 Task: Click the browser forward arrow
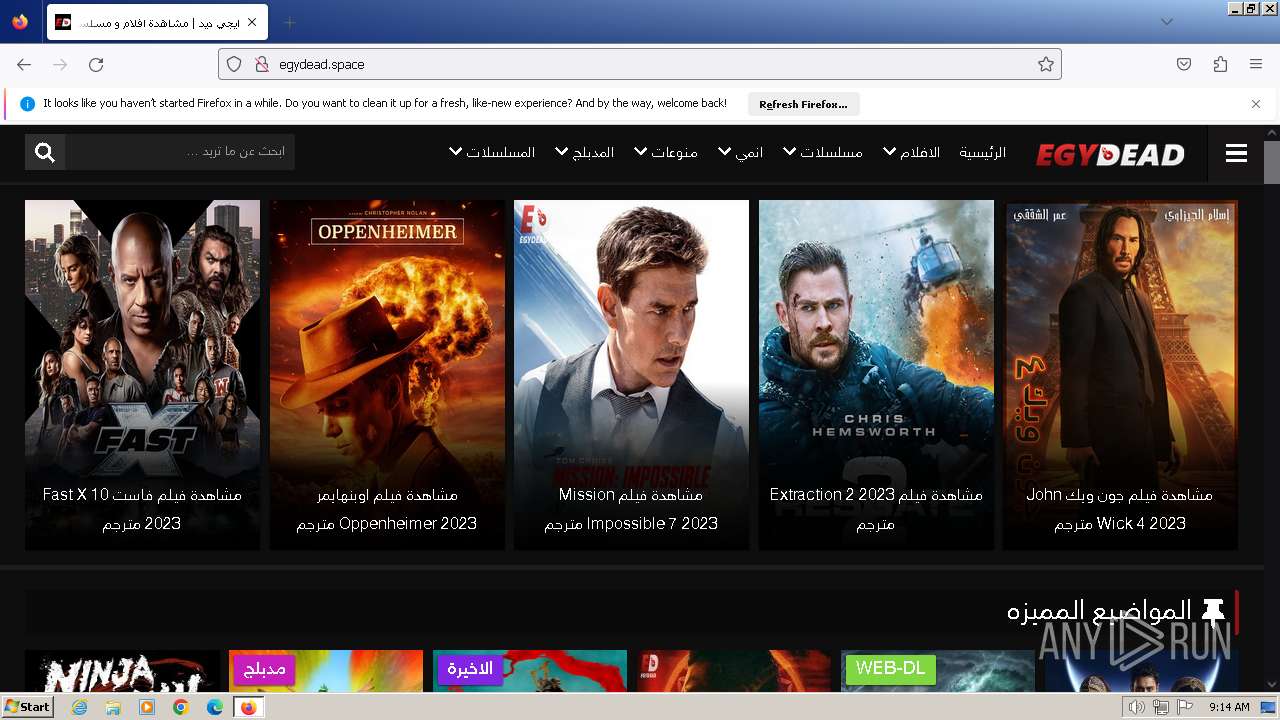click(x=60, y=64)
